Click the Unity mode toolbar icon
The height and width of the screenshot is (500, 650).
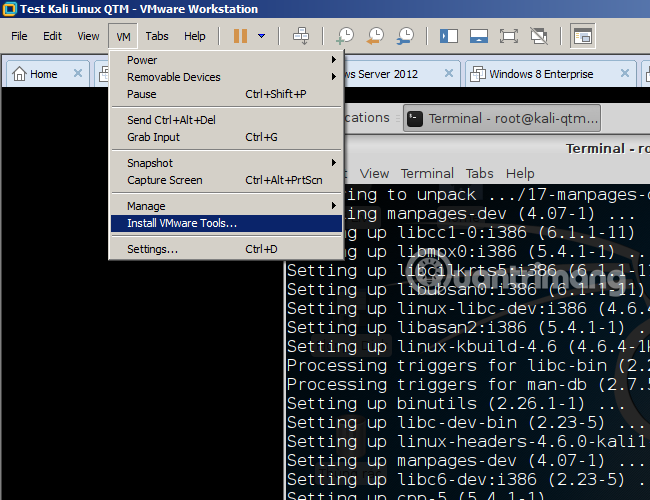click(539, 36)
